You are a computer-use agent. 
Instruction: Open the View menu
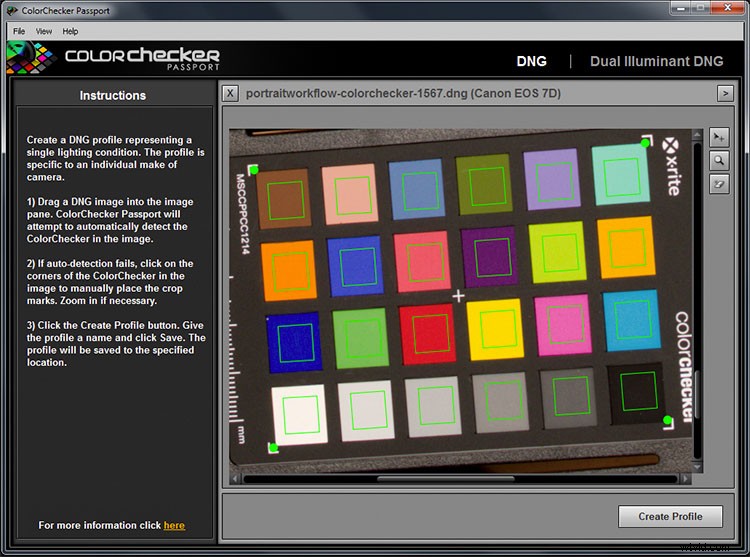(x=44, y=31)
